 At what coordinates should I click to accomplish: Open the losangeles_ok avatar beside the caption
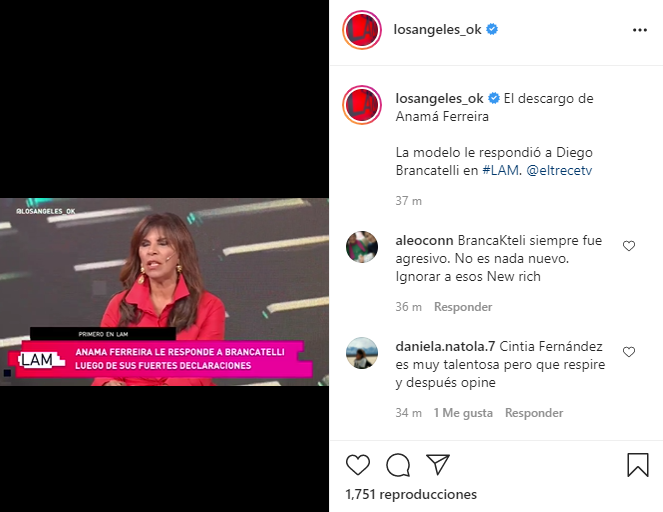(362, 105)
